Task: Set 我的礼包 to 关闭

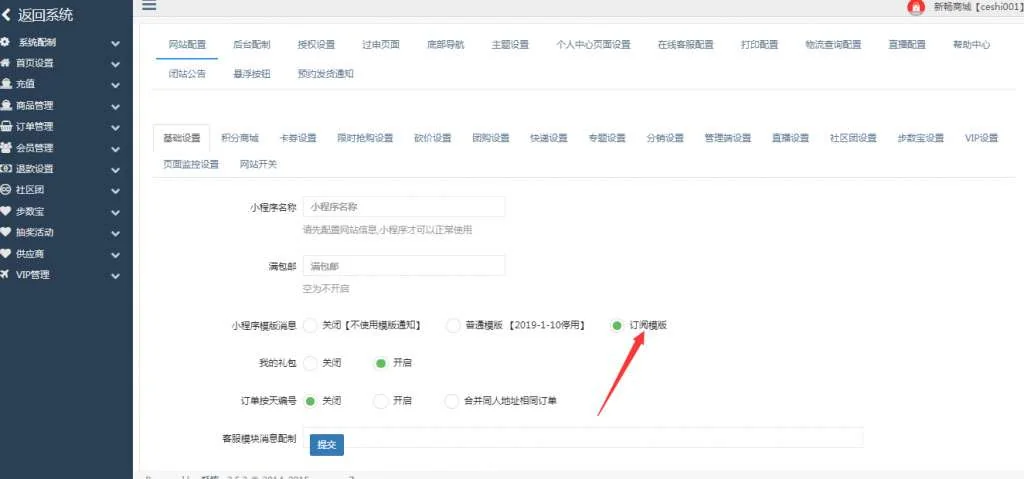Action: click(310, 363)
